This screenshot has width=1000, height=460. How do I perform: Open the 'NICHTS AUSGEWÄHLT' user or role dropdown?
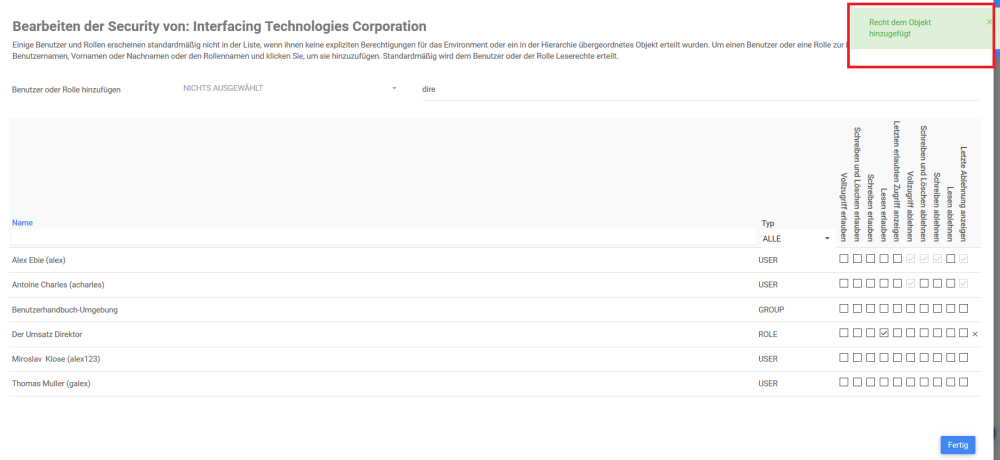pyautogui.click(x=290, y=88)
